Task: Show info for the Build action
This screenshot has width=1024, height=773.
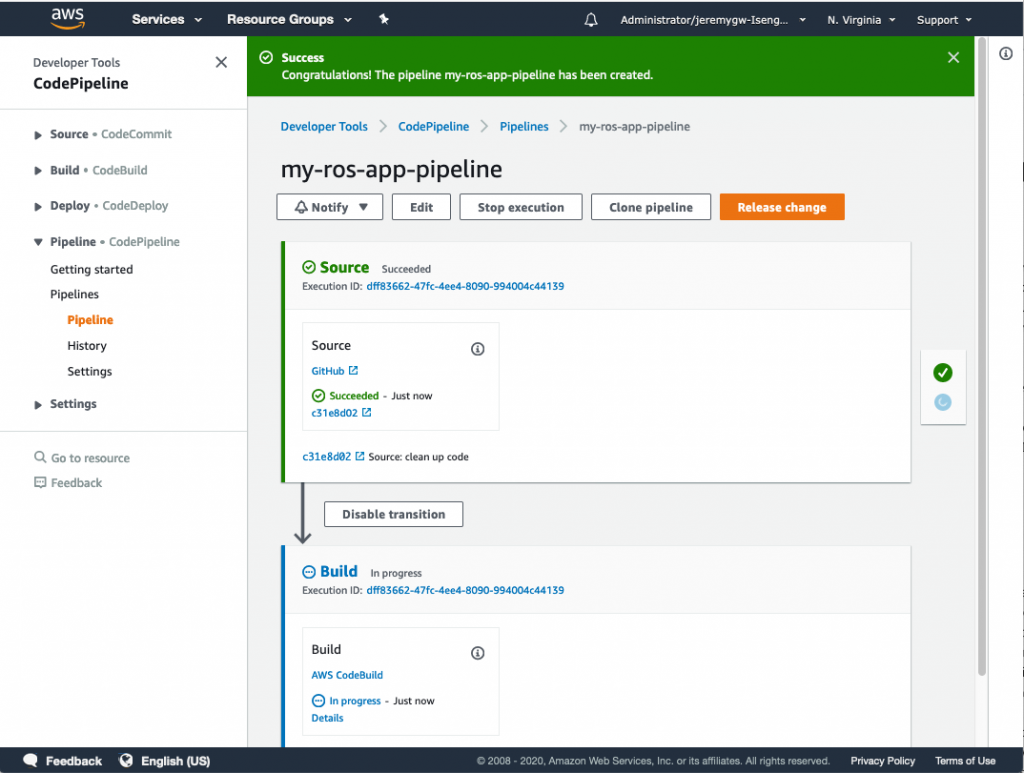Action: 477,653
